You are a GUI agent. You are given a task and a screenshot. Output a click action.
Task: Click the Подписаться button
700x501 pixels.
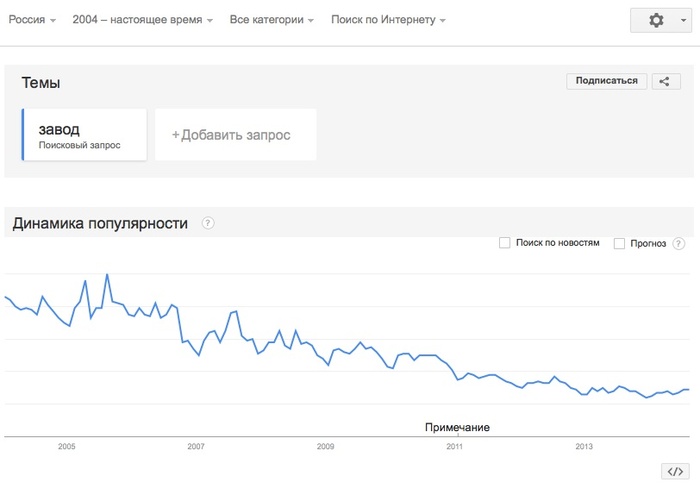pos(606,81)
